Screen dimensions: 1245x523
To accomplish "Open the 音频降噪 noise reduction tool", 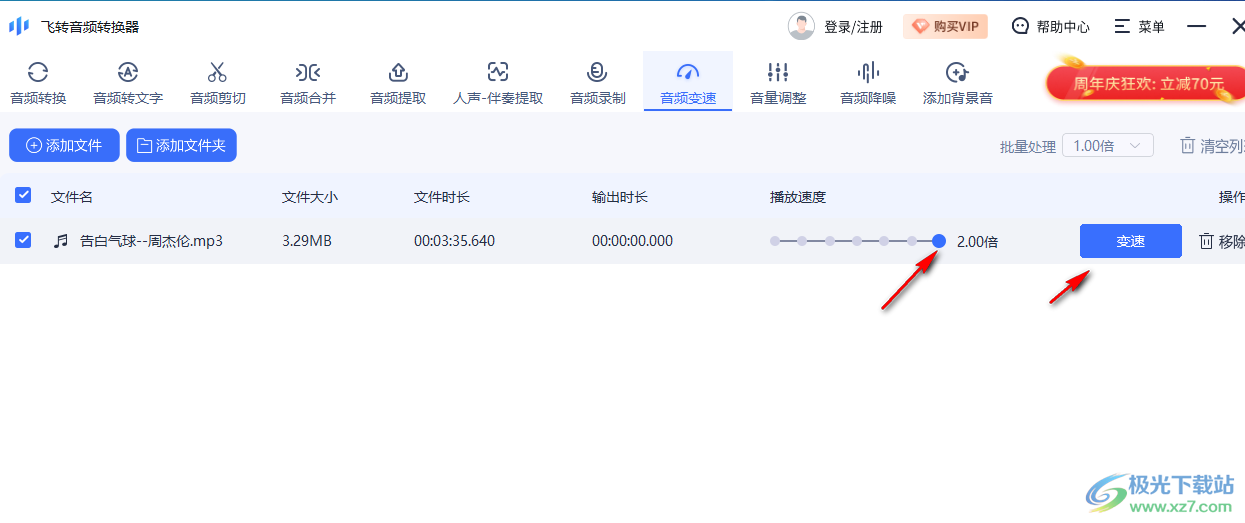I will (868, 83).
